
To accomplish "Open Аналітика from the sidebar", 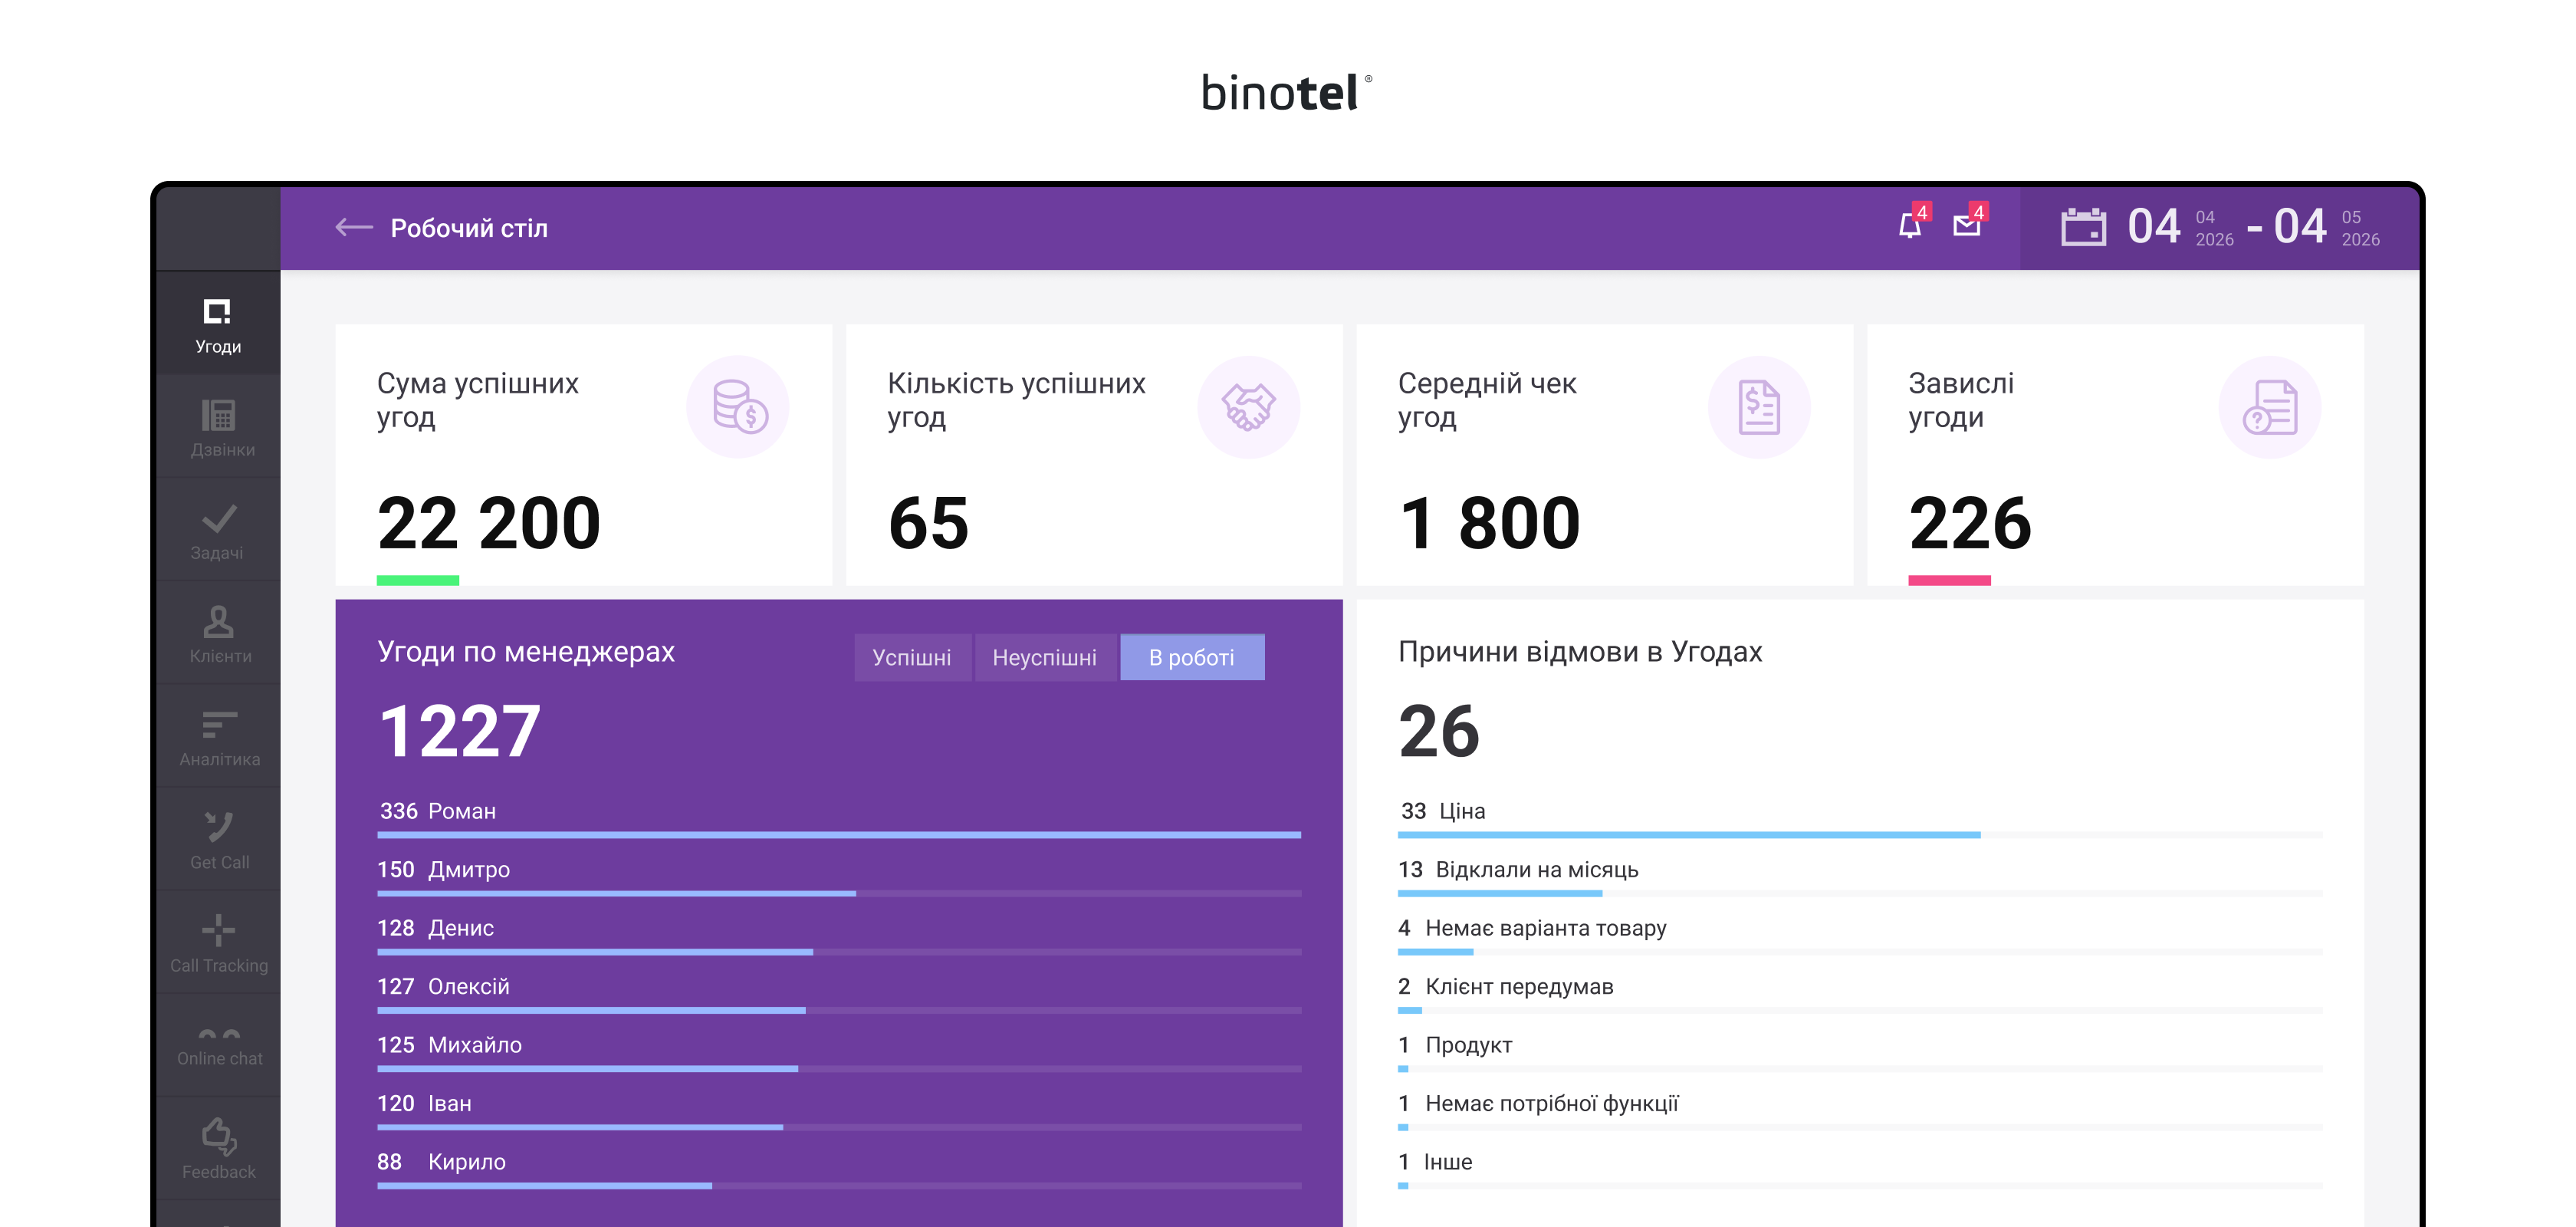I will click(218, 736).
